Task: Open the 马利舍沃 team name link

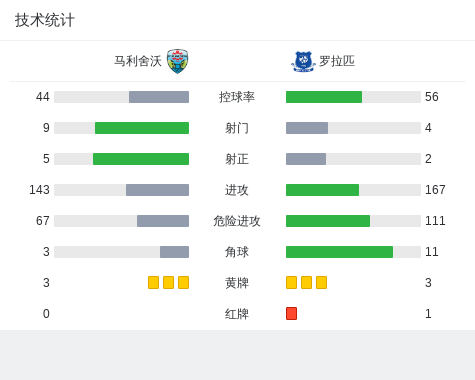Action: (x=138, y=61)
